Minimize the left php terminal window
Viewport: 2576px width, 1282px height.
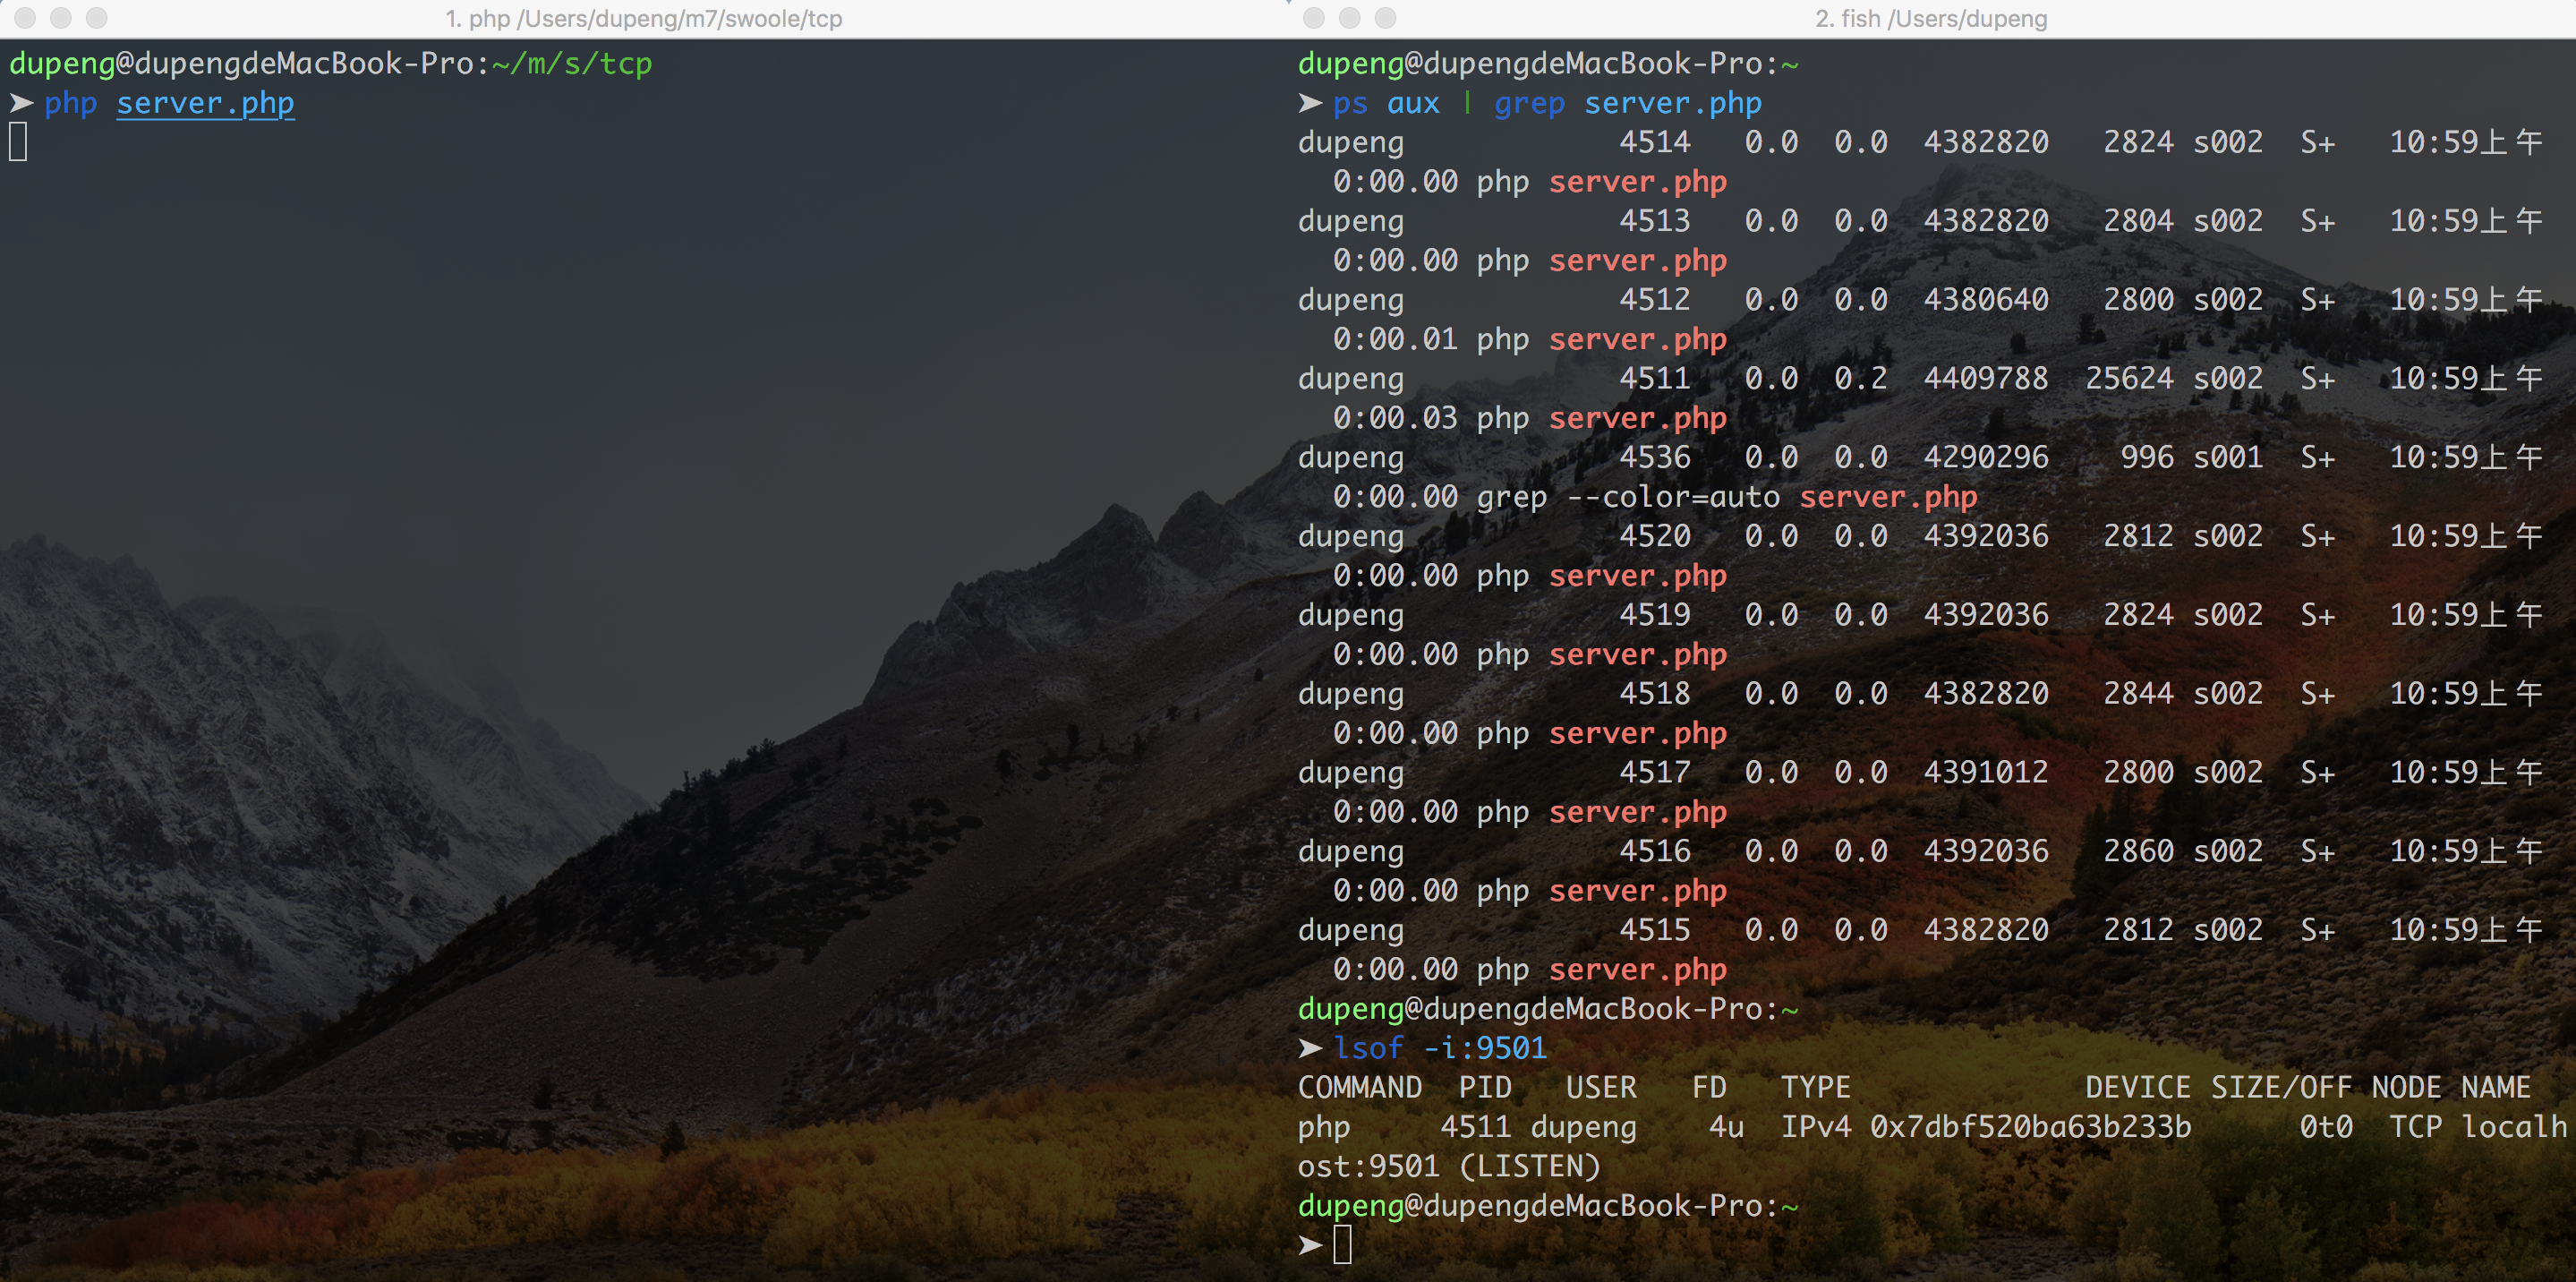tap(61, 18)
